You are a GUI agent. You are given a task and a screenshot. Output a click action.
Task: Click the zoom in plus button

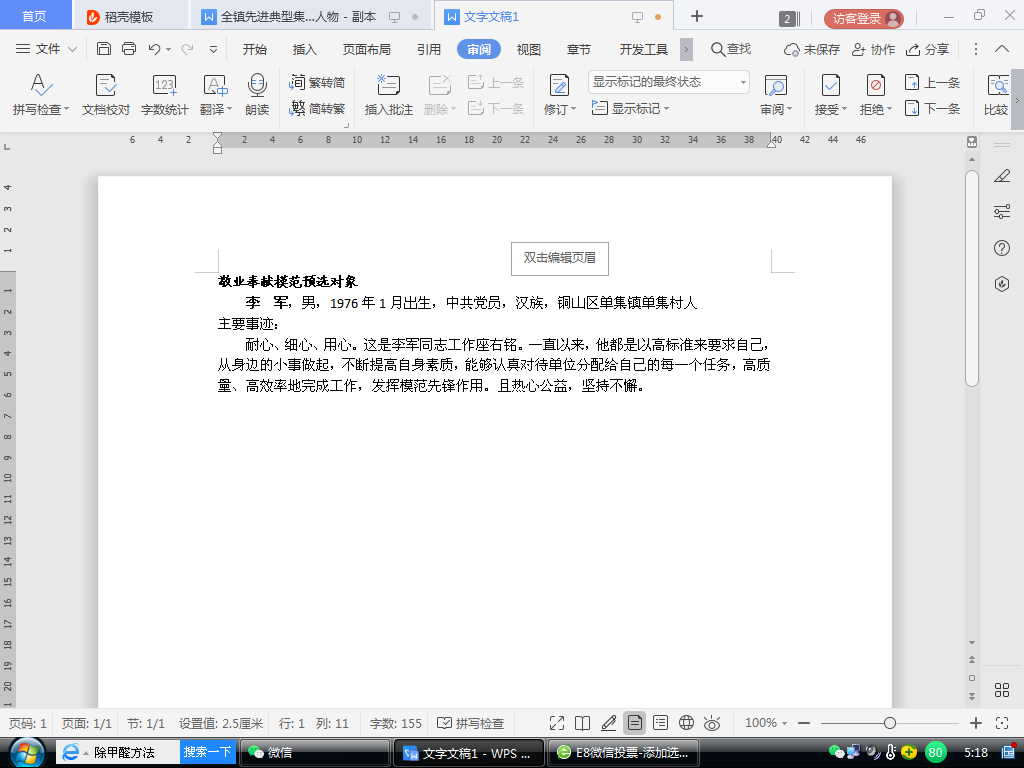point(976,723)
